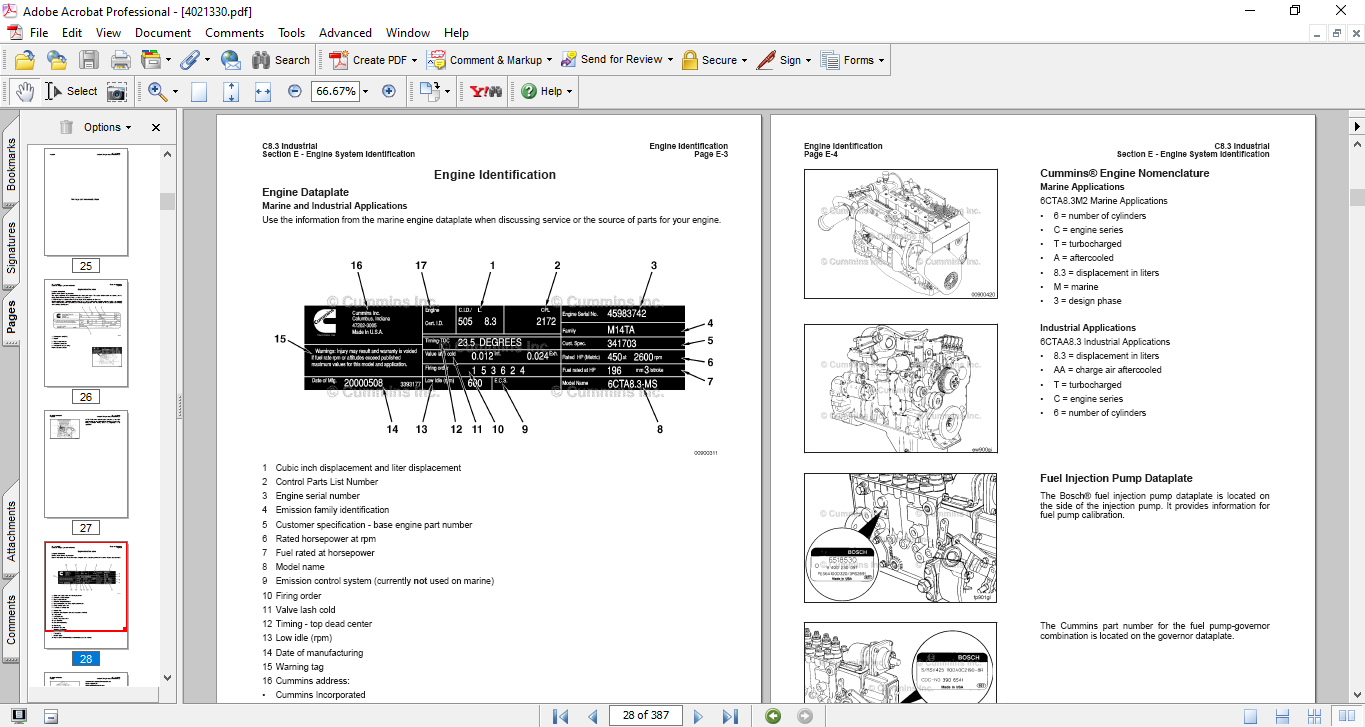Open the zoom percentage dropdown arrow
This screenshot has height=727, width=1365.
click(x=365, y=91)
